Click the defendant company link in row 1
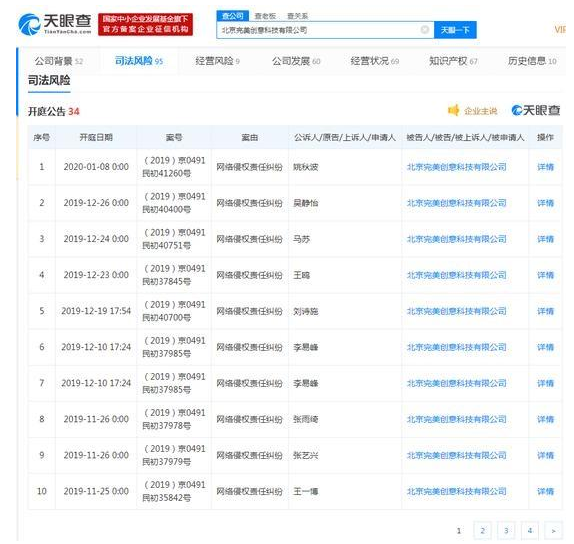 coord(456,167)
